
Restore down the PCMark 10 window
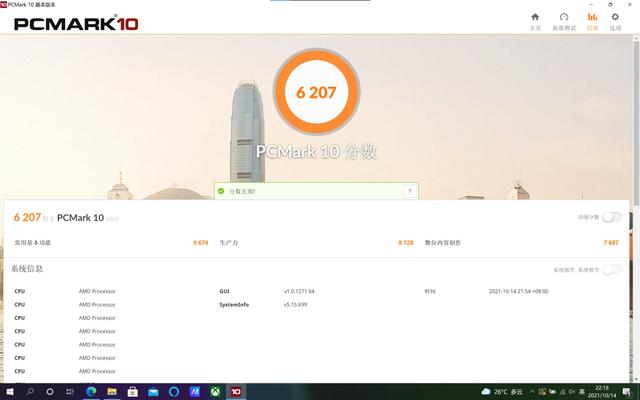pos(610,4)
